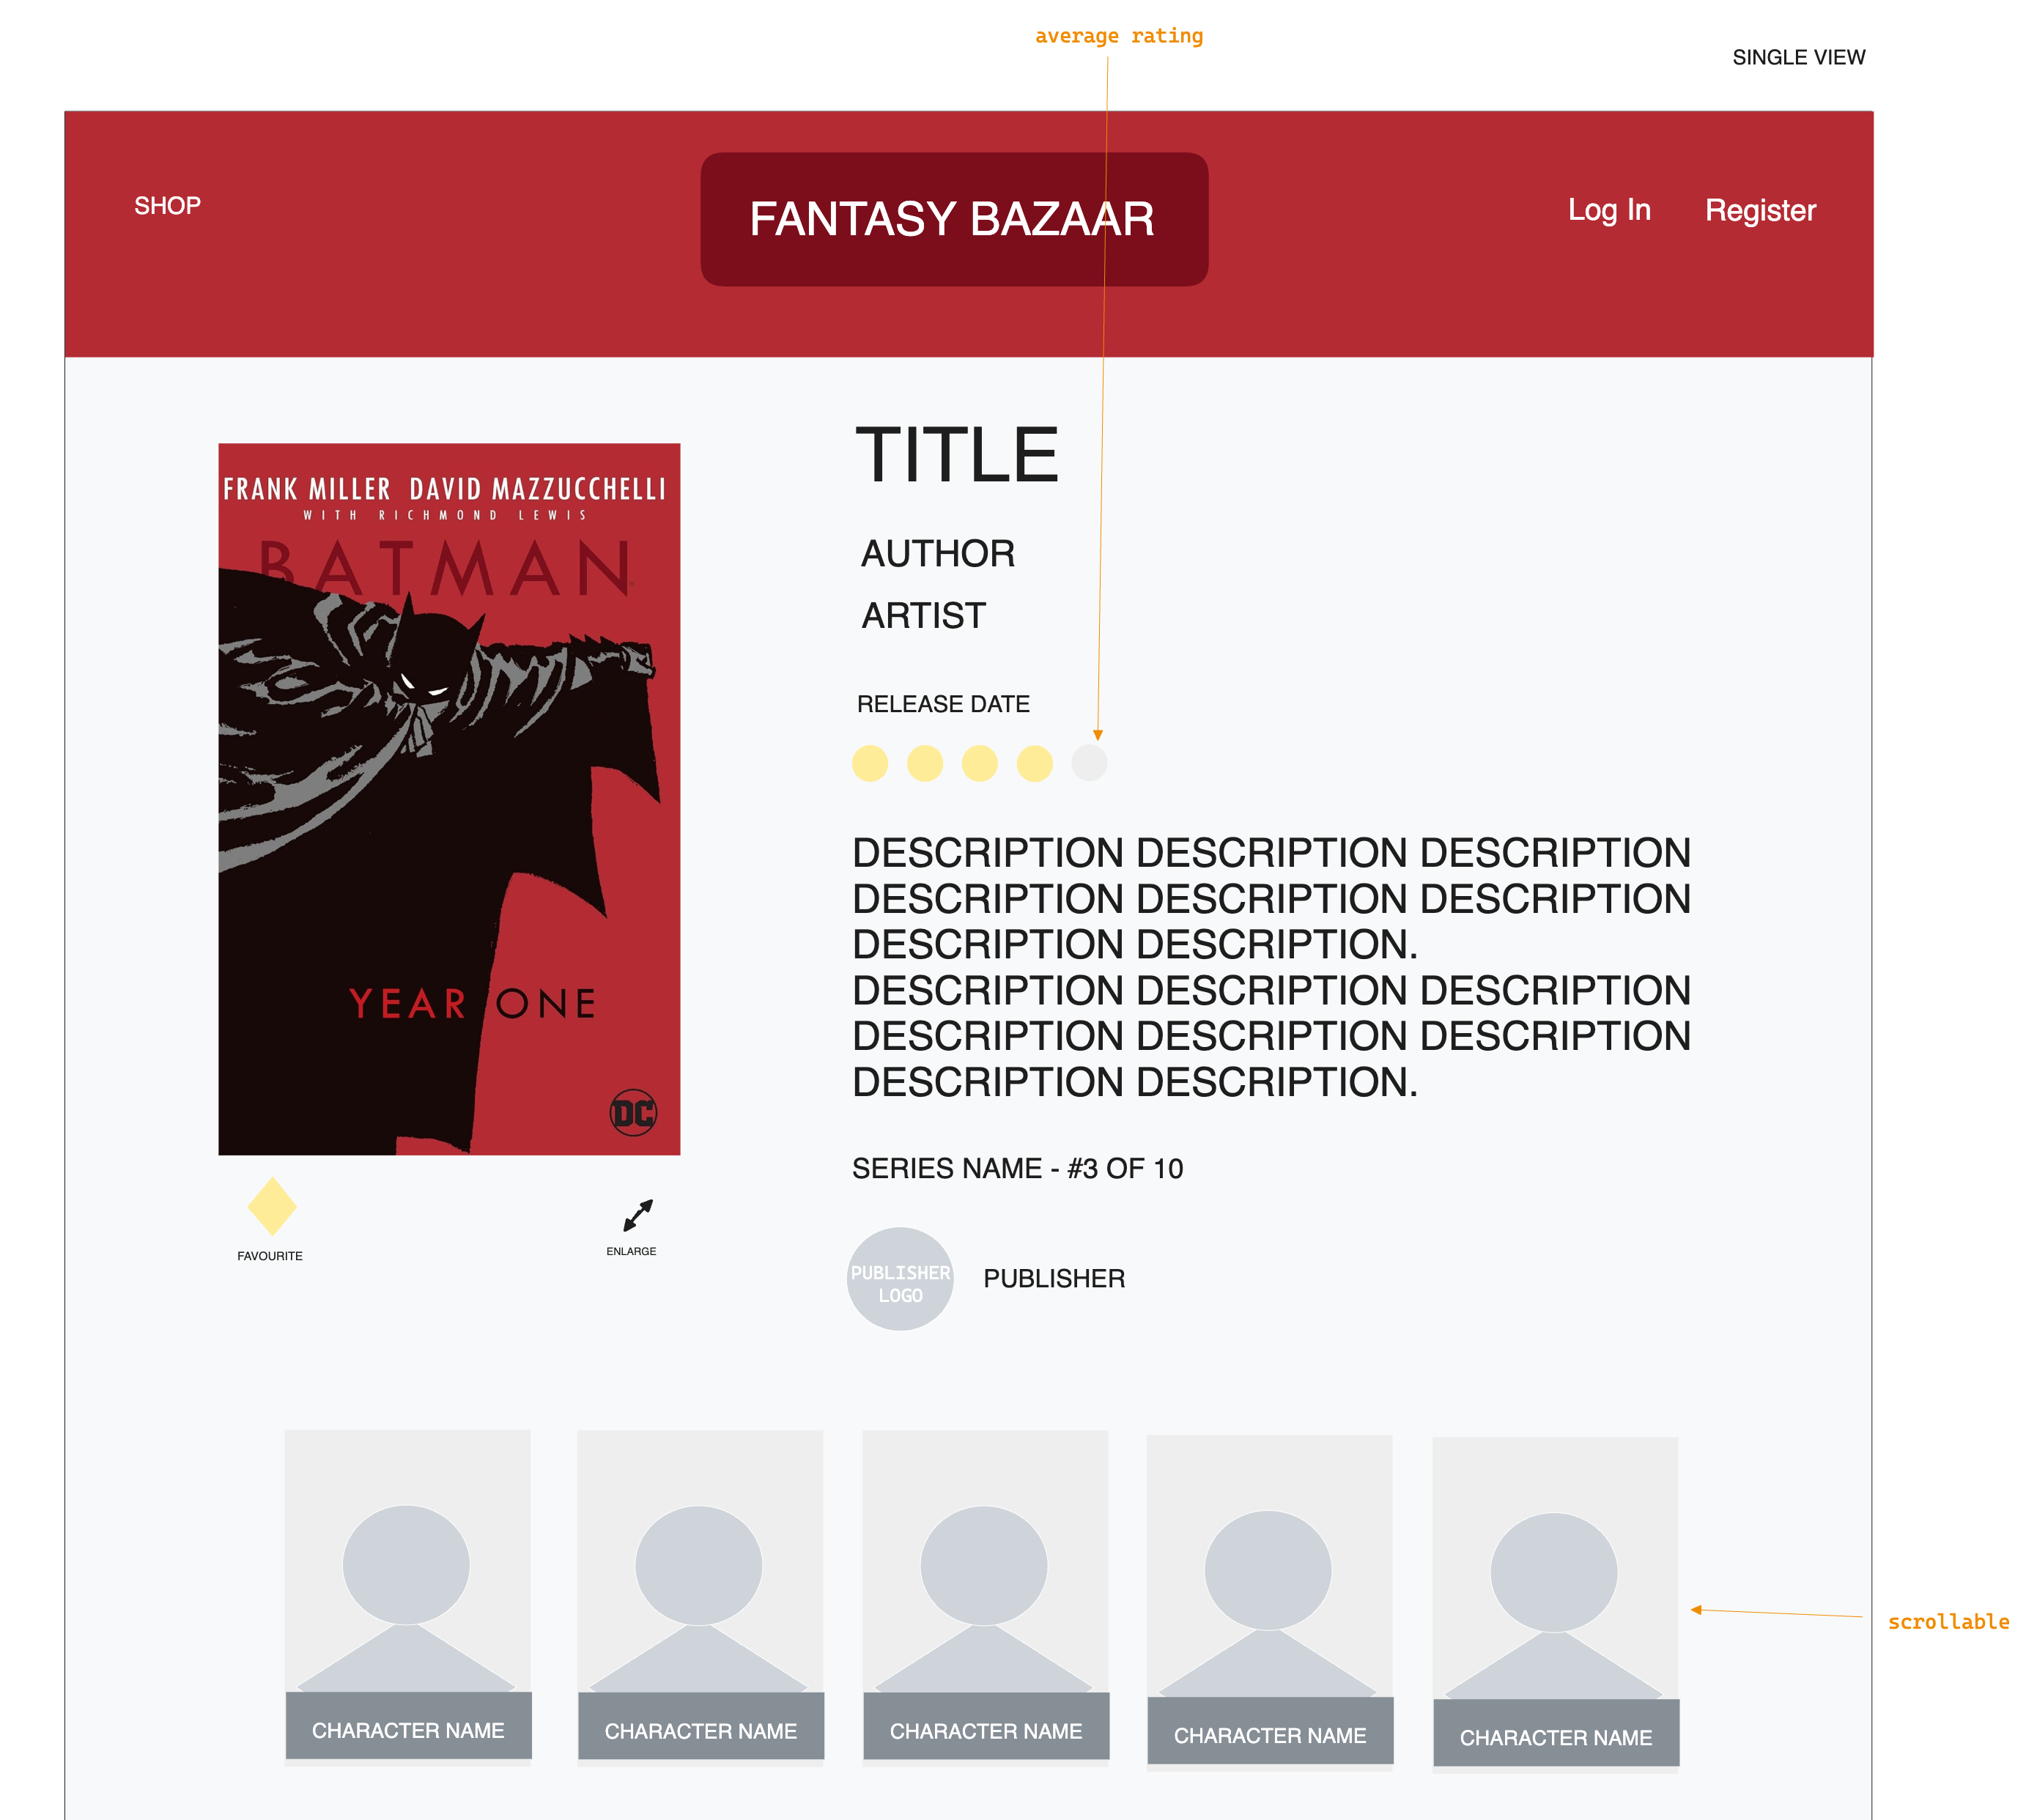Open the fourth character card
The width and height of the screenshot is (2037, 1820).
[x=1270, y=1603]
